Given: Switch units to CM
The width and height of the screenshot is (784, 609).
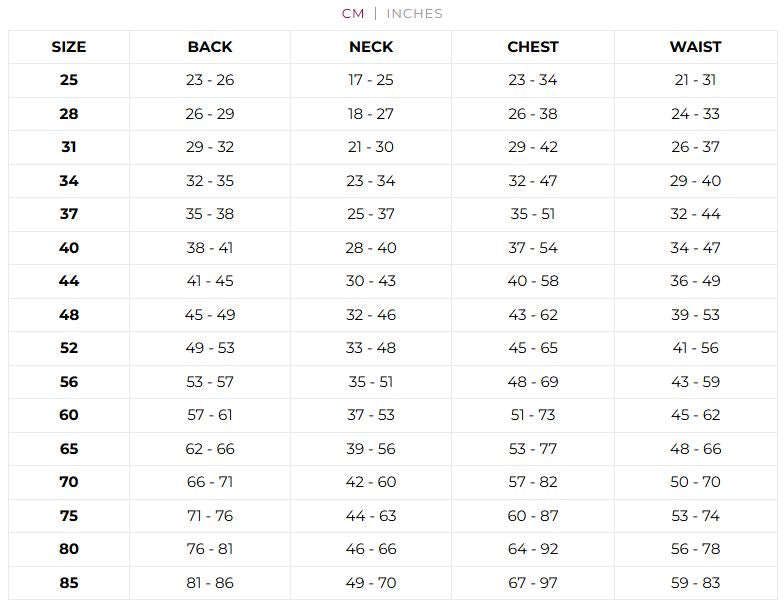Looking at the screenshot, I should 353,14.
